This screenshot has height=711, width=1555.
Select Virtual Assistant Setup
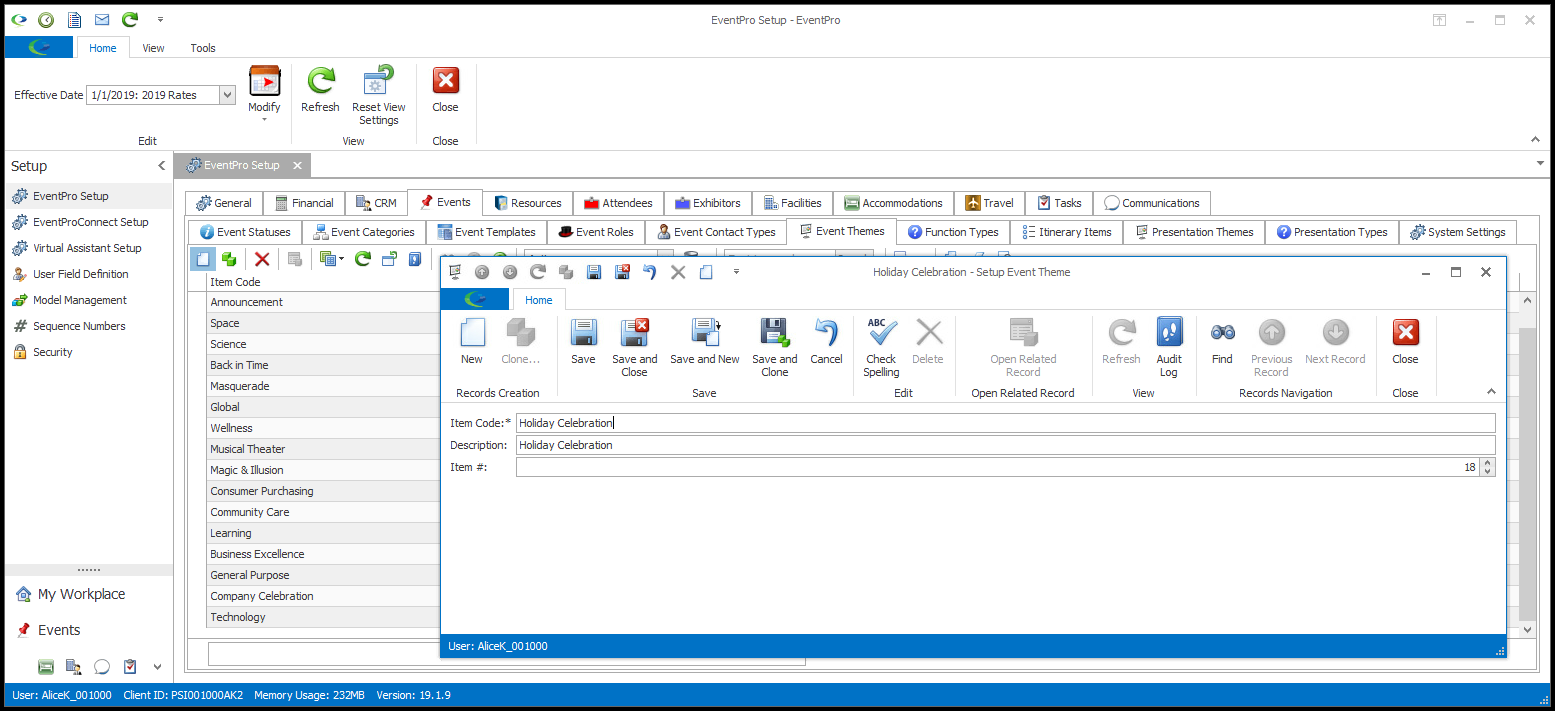click(x=87, y=248)
